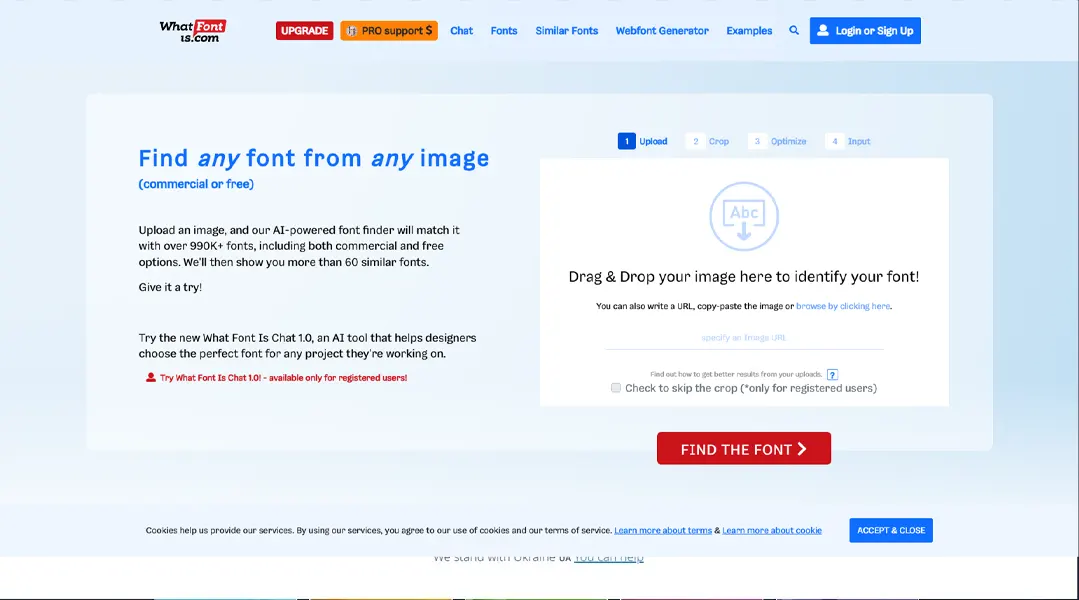Click 'Drag & Drop your image here' heading
Screen dimensions: 1079x600
(x=744, y=277)
